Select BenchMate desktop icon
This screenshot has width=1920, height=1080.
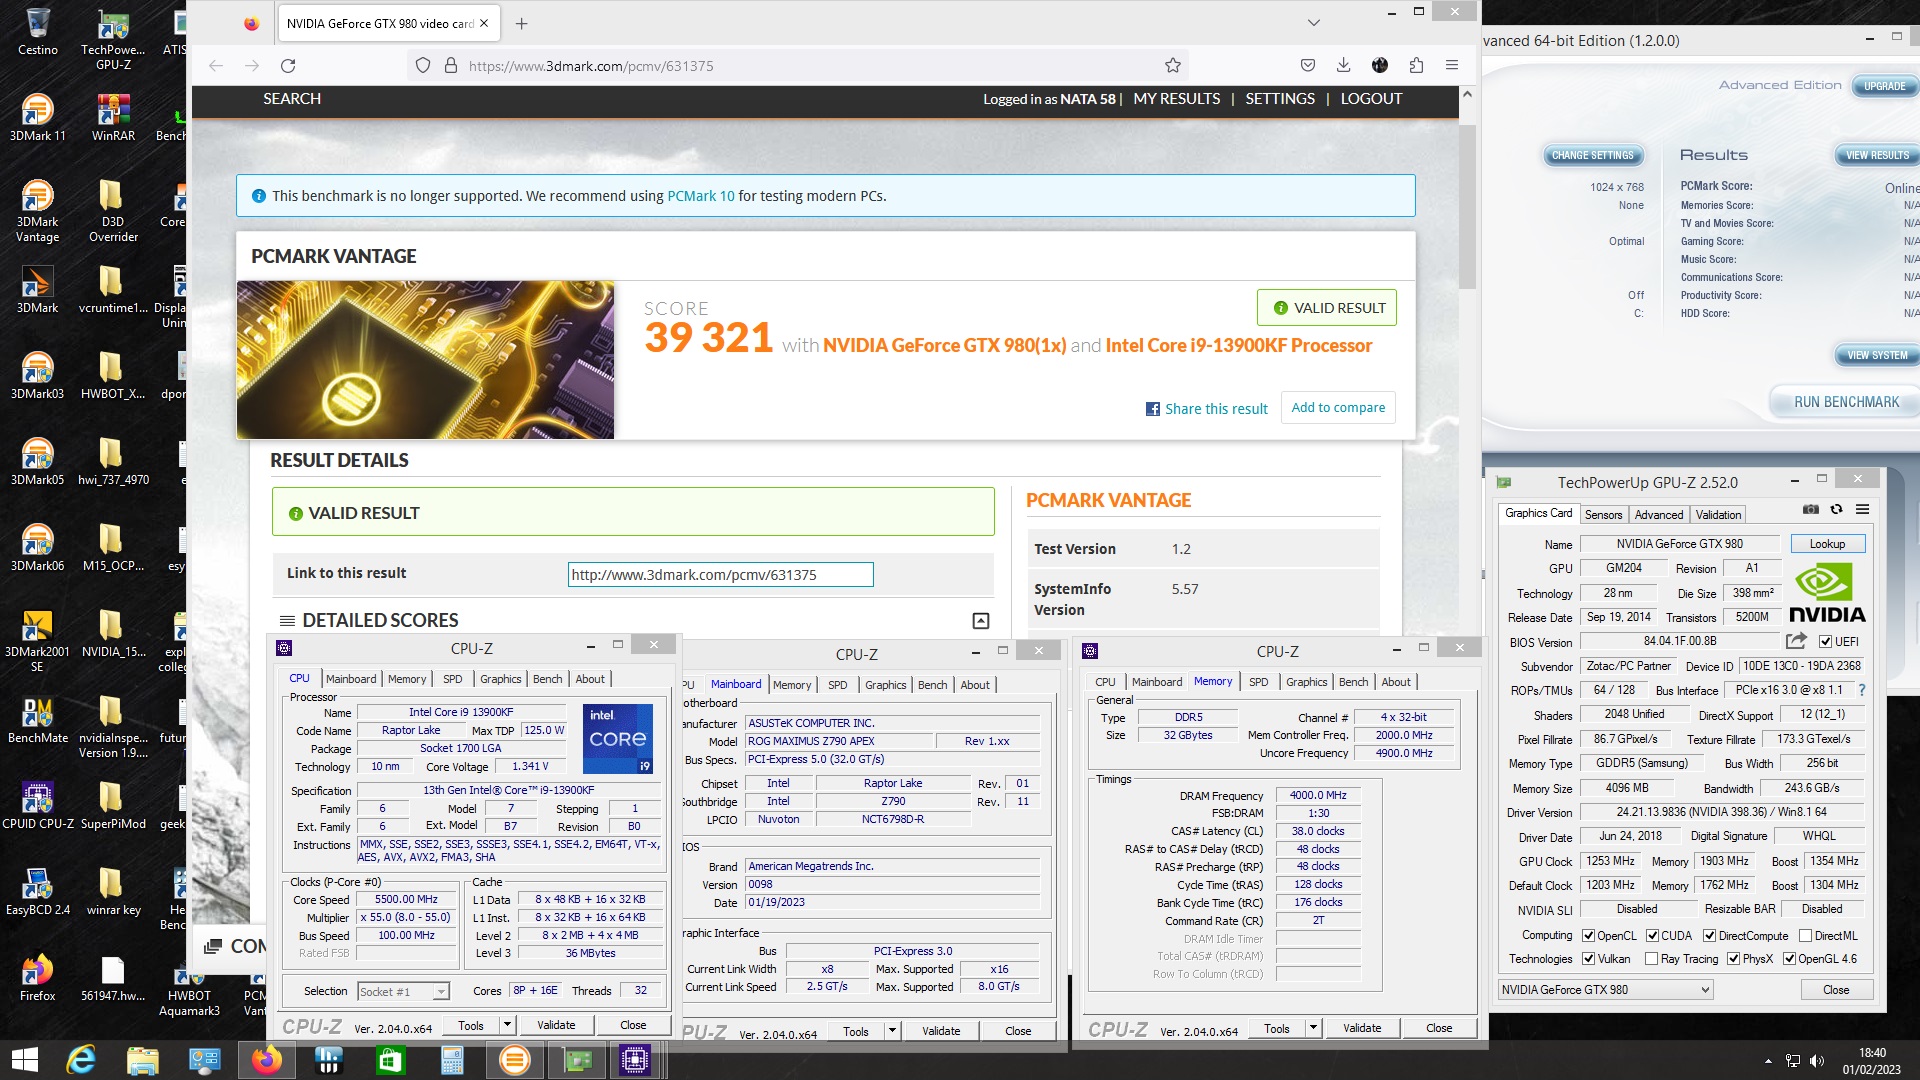[38, 720]
